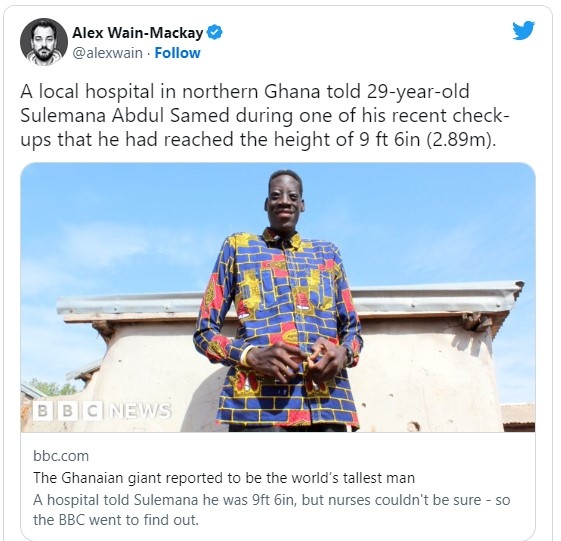The width and height of the screenshot is (561, 541).
Task: Open the bbc.com domain link
Action: click(61, 456)
